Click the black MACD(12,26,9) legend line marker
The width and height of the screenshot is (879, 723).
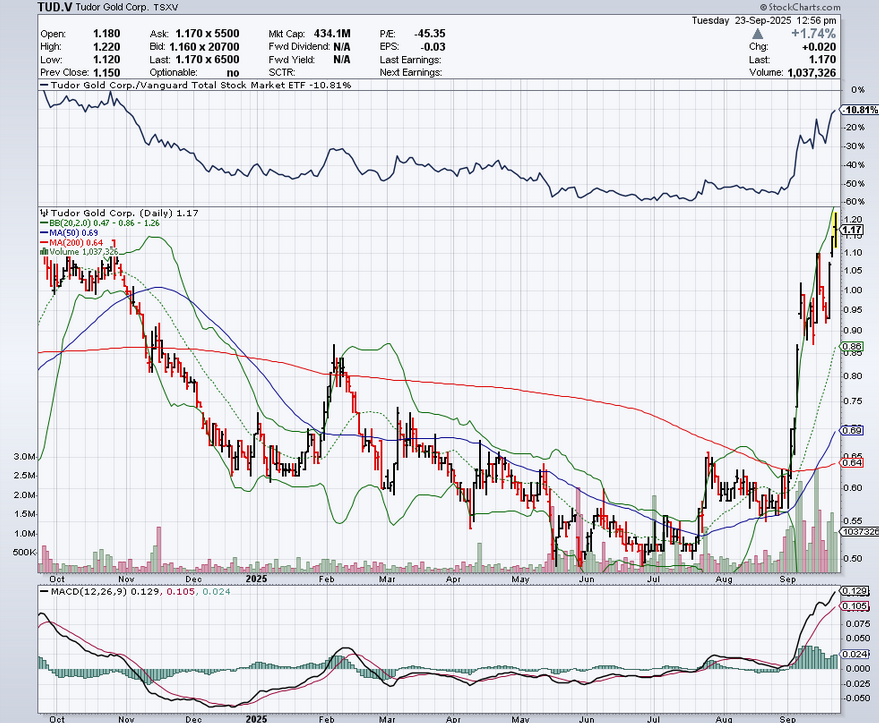point(41,591)
